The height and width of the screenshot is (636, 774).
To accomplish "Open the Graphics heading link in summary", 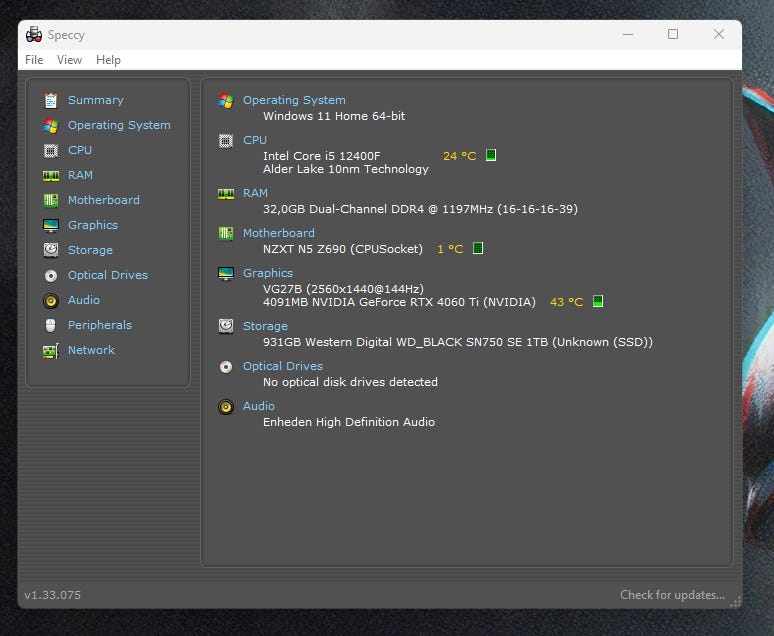I will point(267,273).
